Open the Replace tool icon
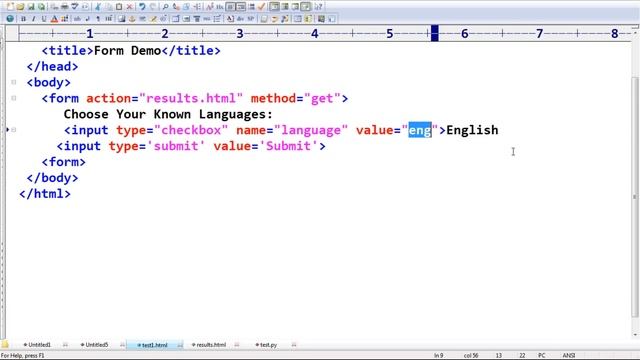640x360 pixels. coord(176,7)
